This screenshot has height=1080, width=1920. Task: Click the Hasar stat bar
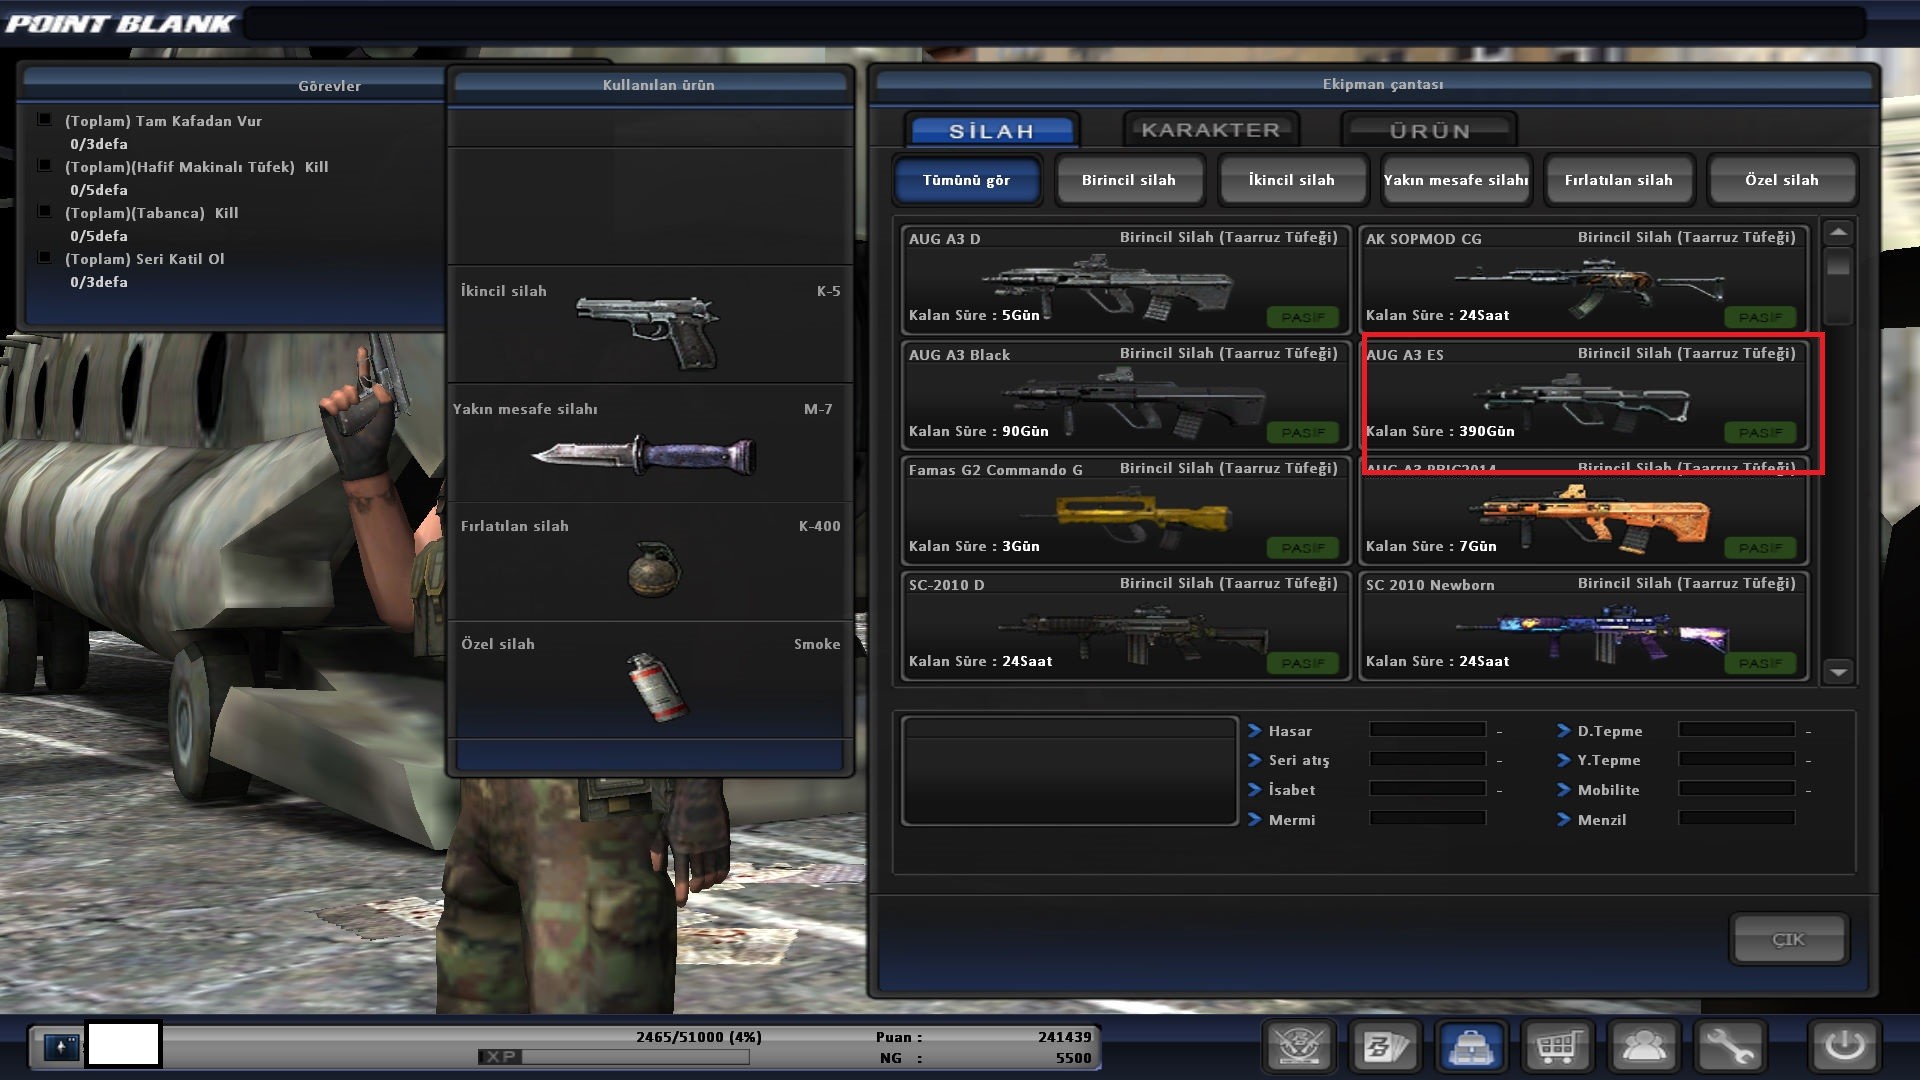tap(1427, 730)
